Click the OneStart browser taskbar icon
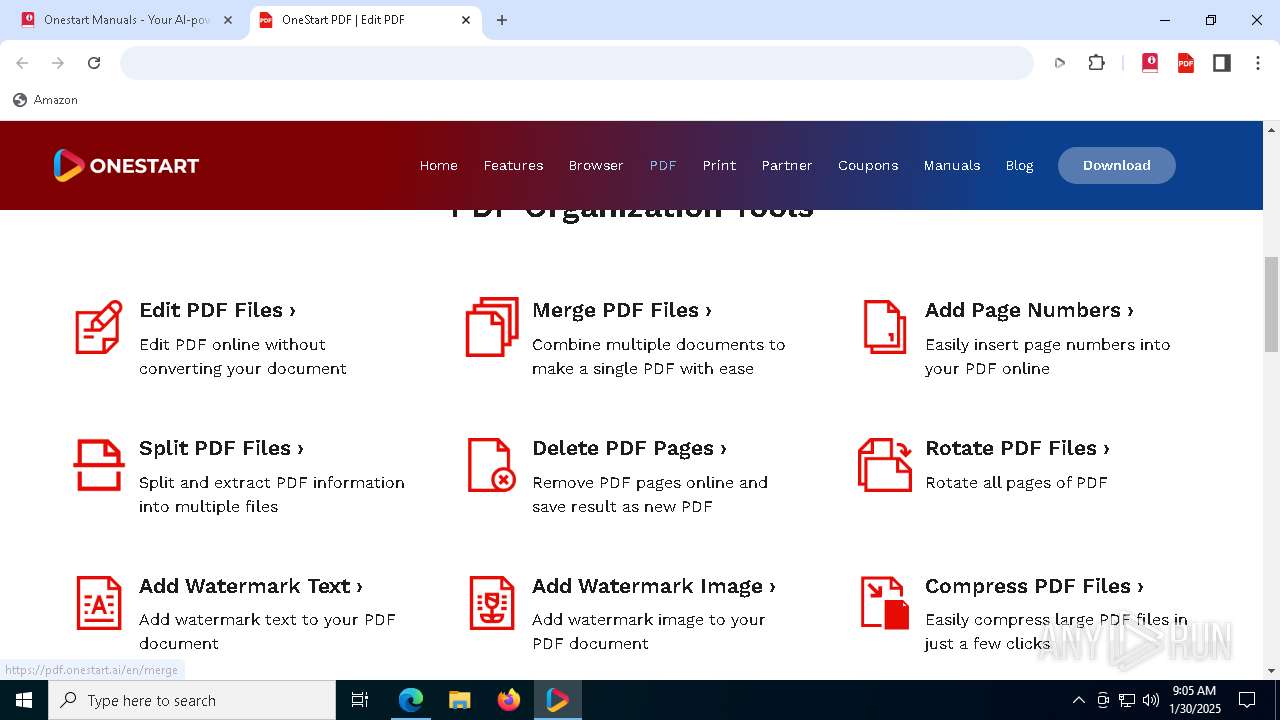Viewport: 1280px width, 720px height. tap(558, 700)
